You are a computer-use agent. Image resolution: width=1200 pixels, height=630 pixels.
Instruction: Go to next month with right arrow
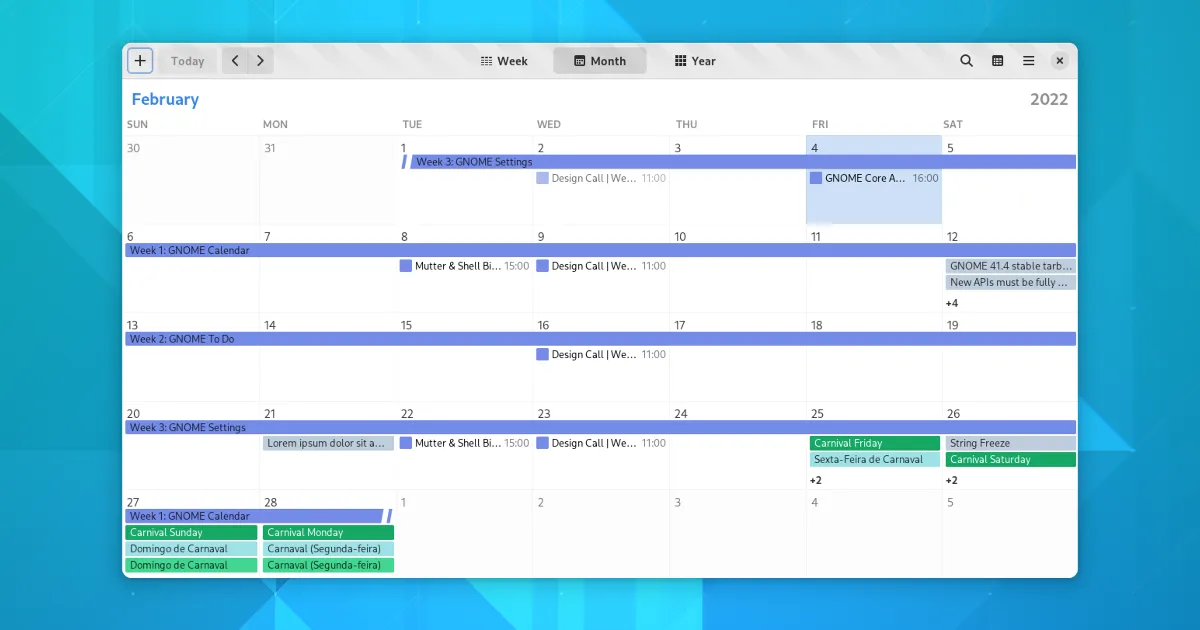click(x=260, y=61)
